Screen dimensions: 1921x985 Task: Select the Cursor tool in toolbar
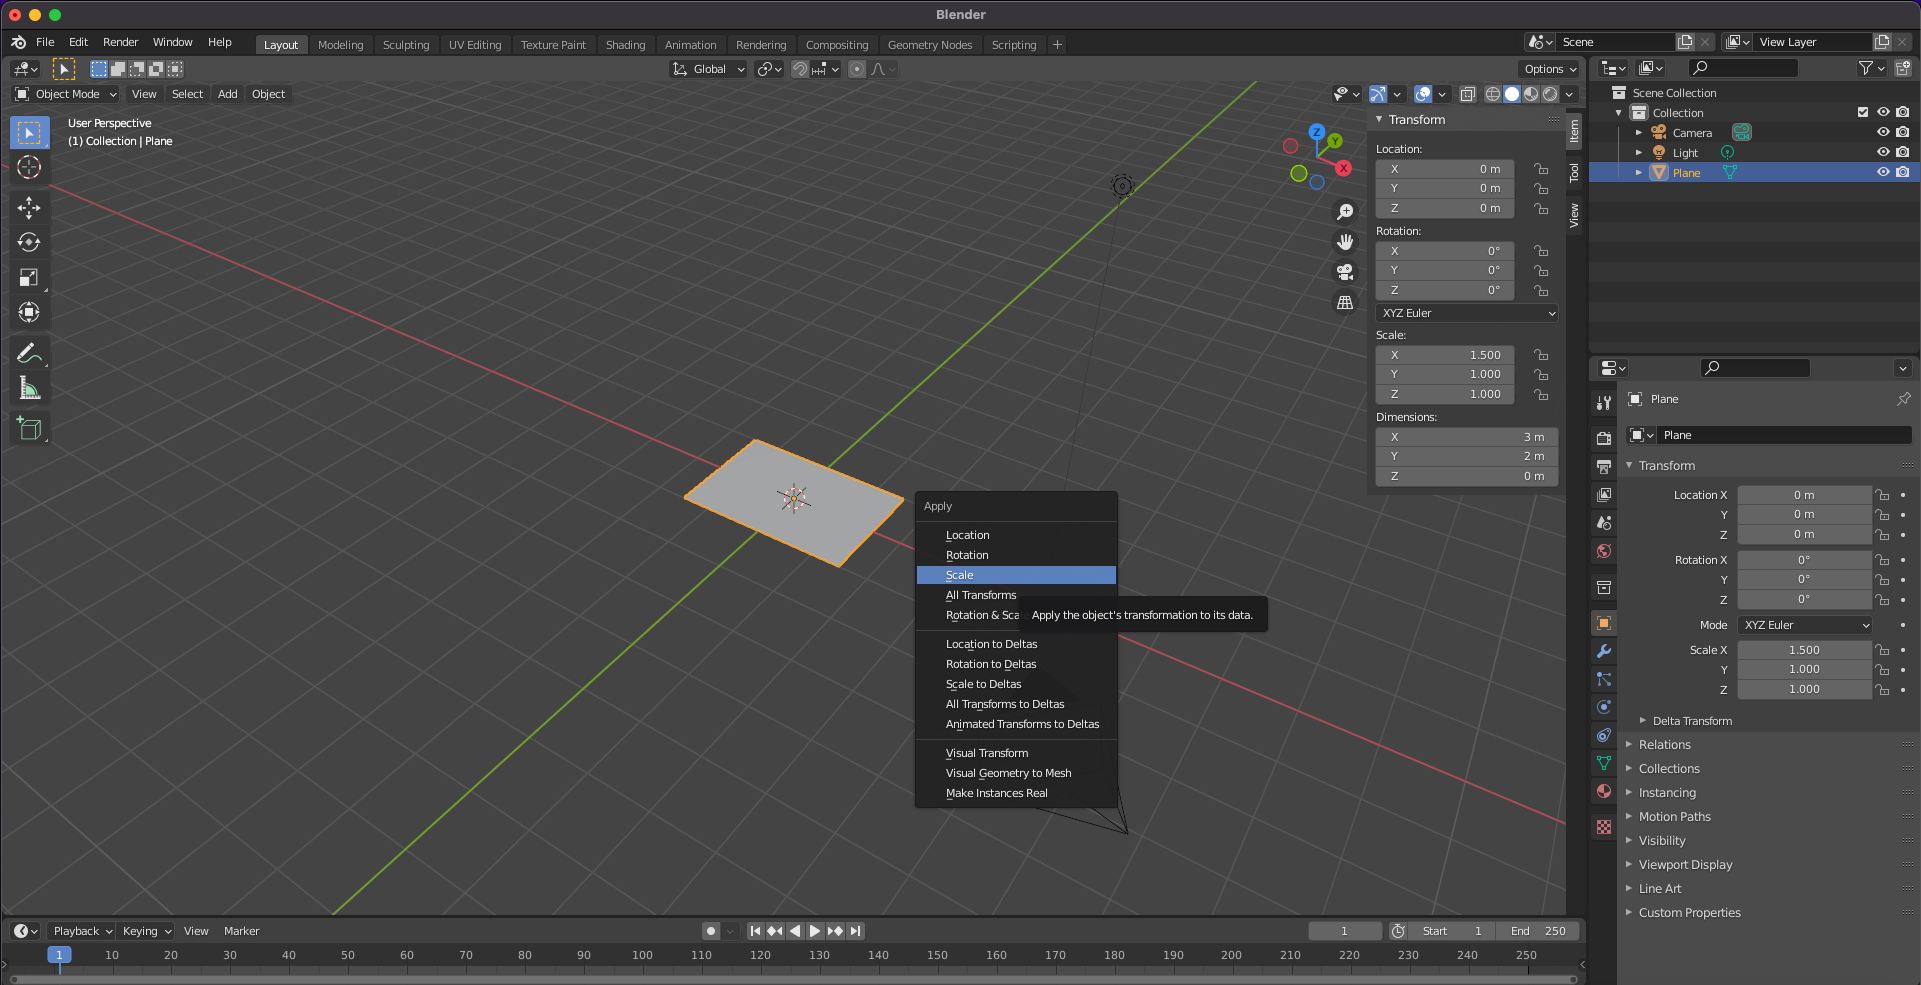(29, 167)
